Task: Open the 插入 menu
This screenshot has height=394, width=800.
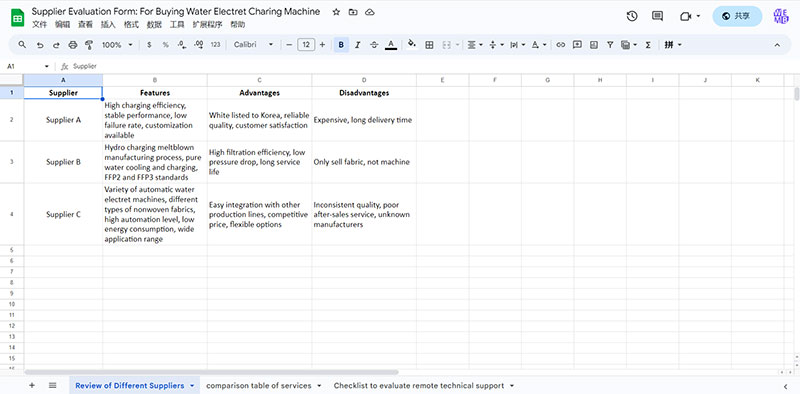Action: coord(108,24)
